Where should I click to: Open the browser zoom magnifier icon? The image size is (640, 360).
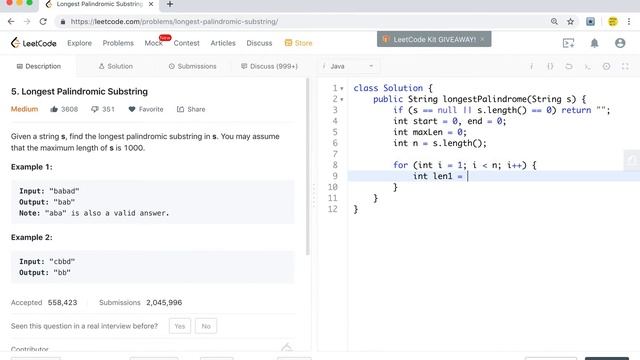554,22
